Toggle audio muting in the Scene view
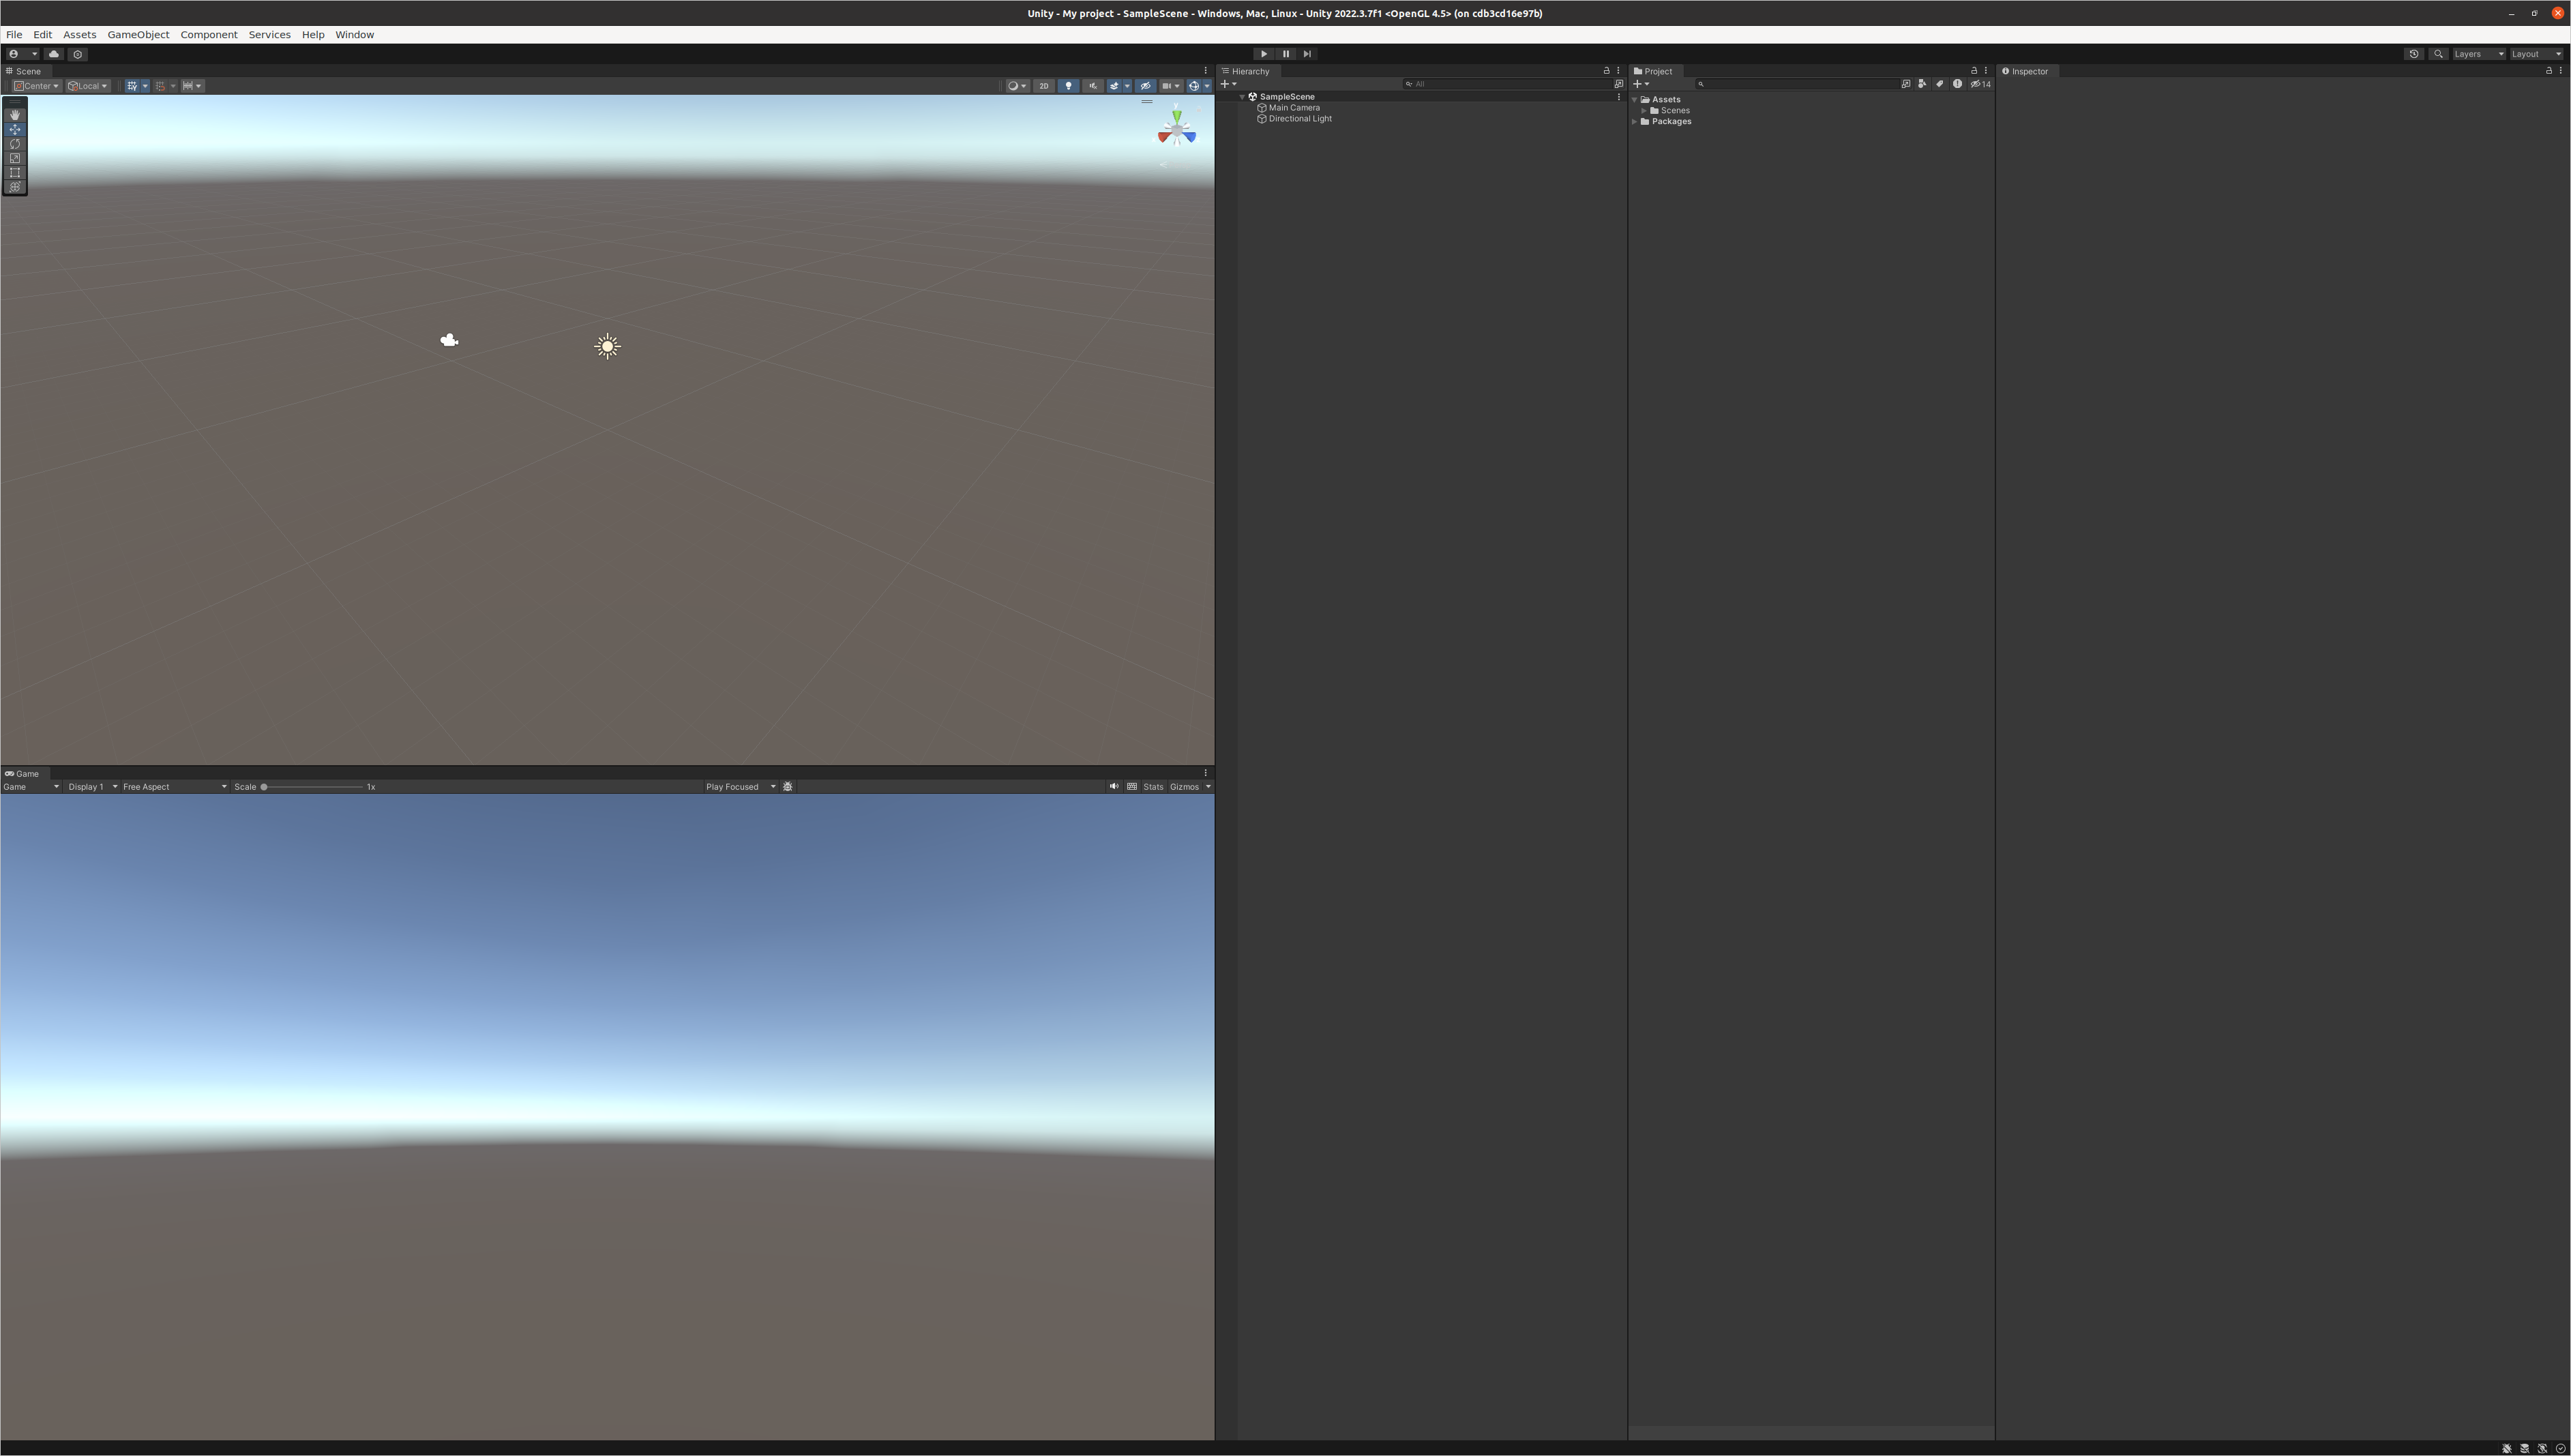The width and height of the screenshot is (2571, 1456). pyautogui.click(x=1093, y=86)
